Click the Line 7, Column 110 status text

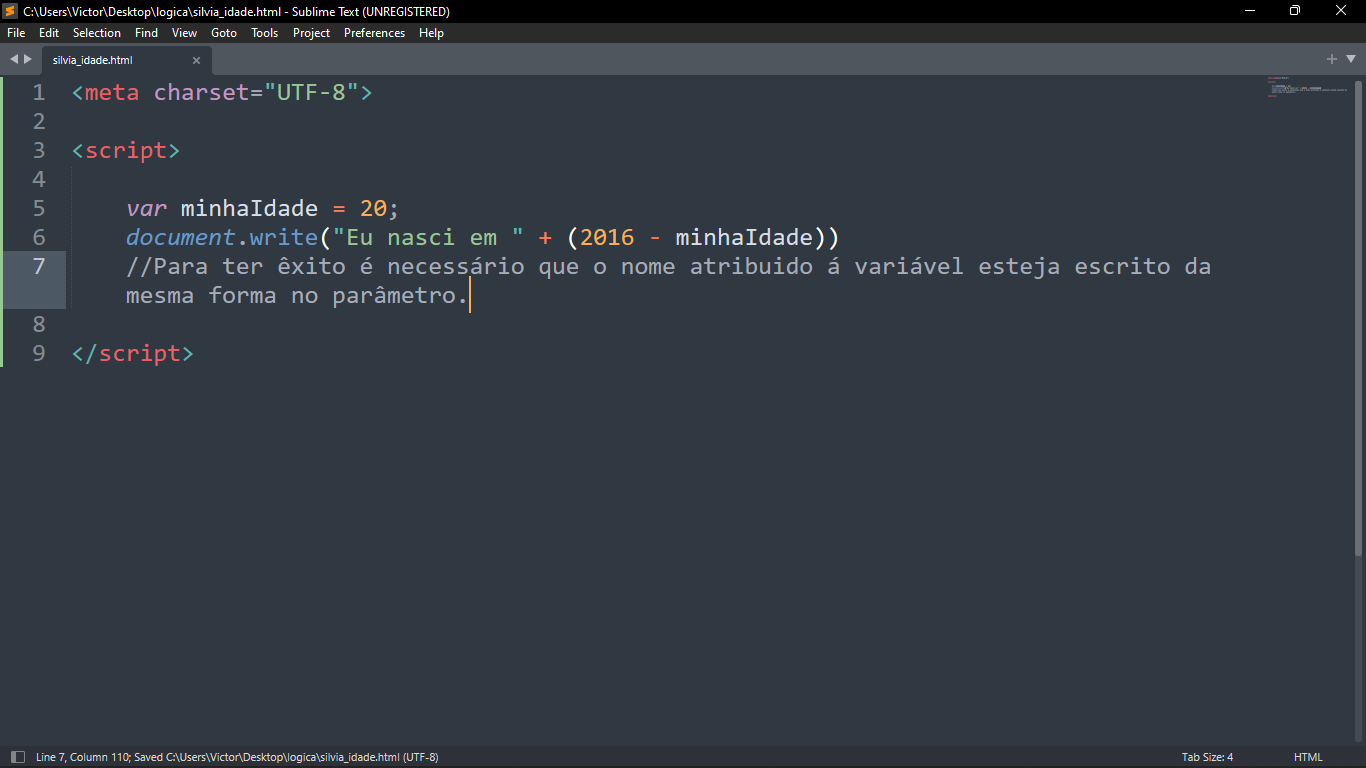pos(83,757)
